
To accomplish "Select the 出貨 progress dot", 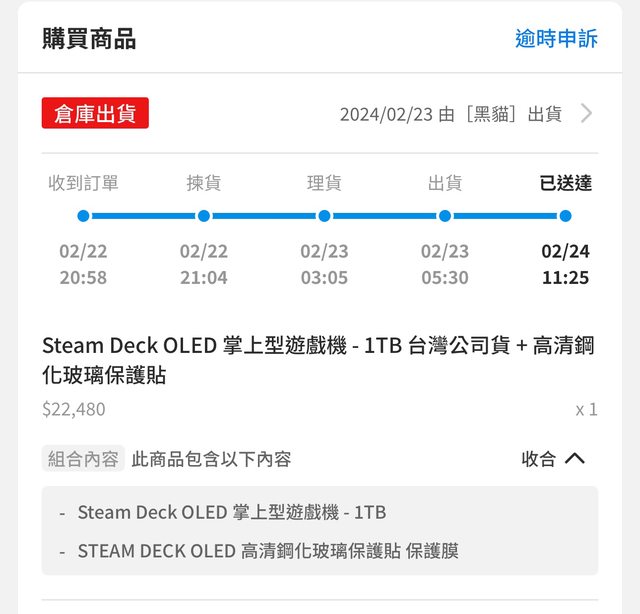I will tap(445, 216).
